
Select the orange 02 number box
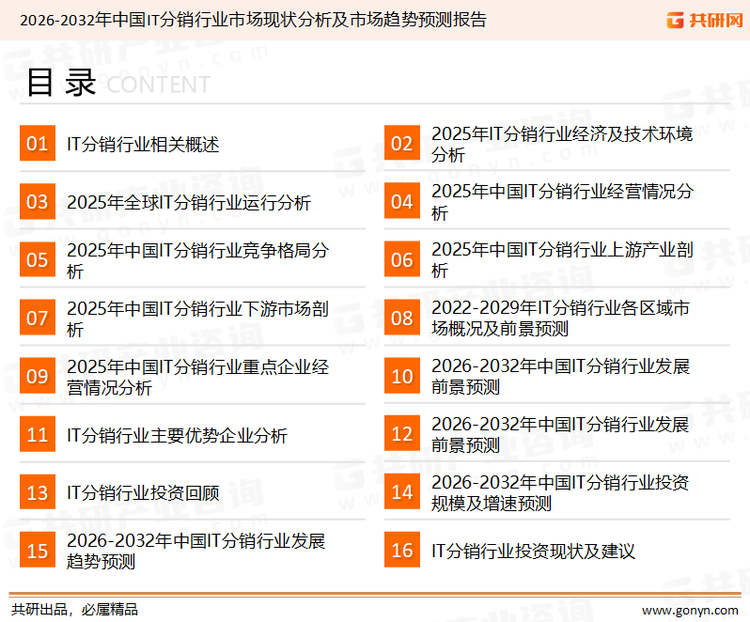[x=402, y=143]
